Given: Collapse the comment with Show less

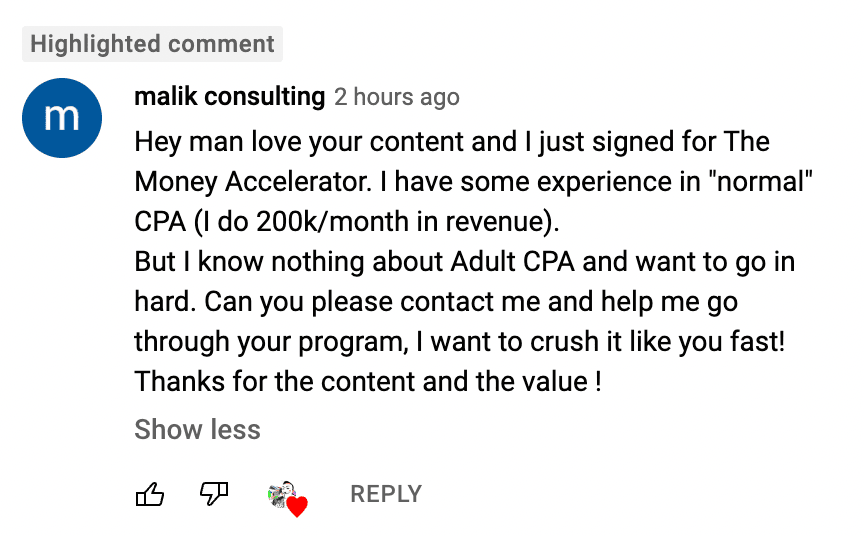Looking at the screenshot, I should [197, 430].
